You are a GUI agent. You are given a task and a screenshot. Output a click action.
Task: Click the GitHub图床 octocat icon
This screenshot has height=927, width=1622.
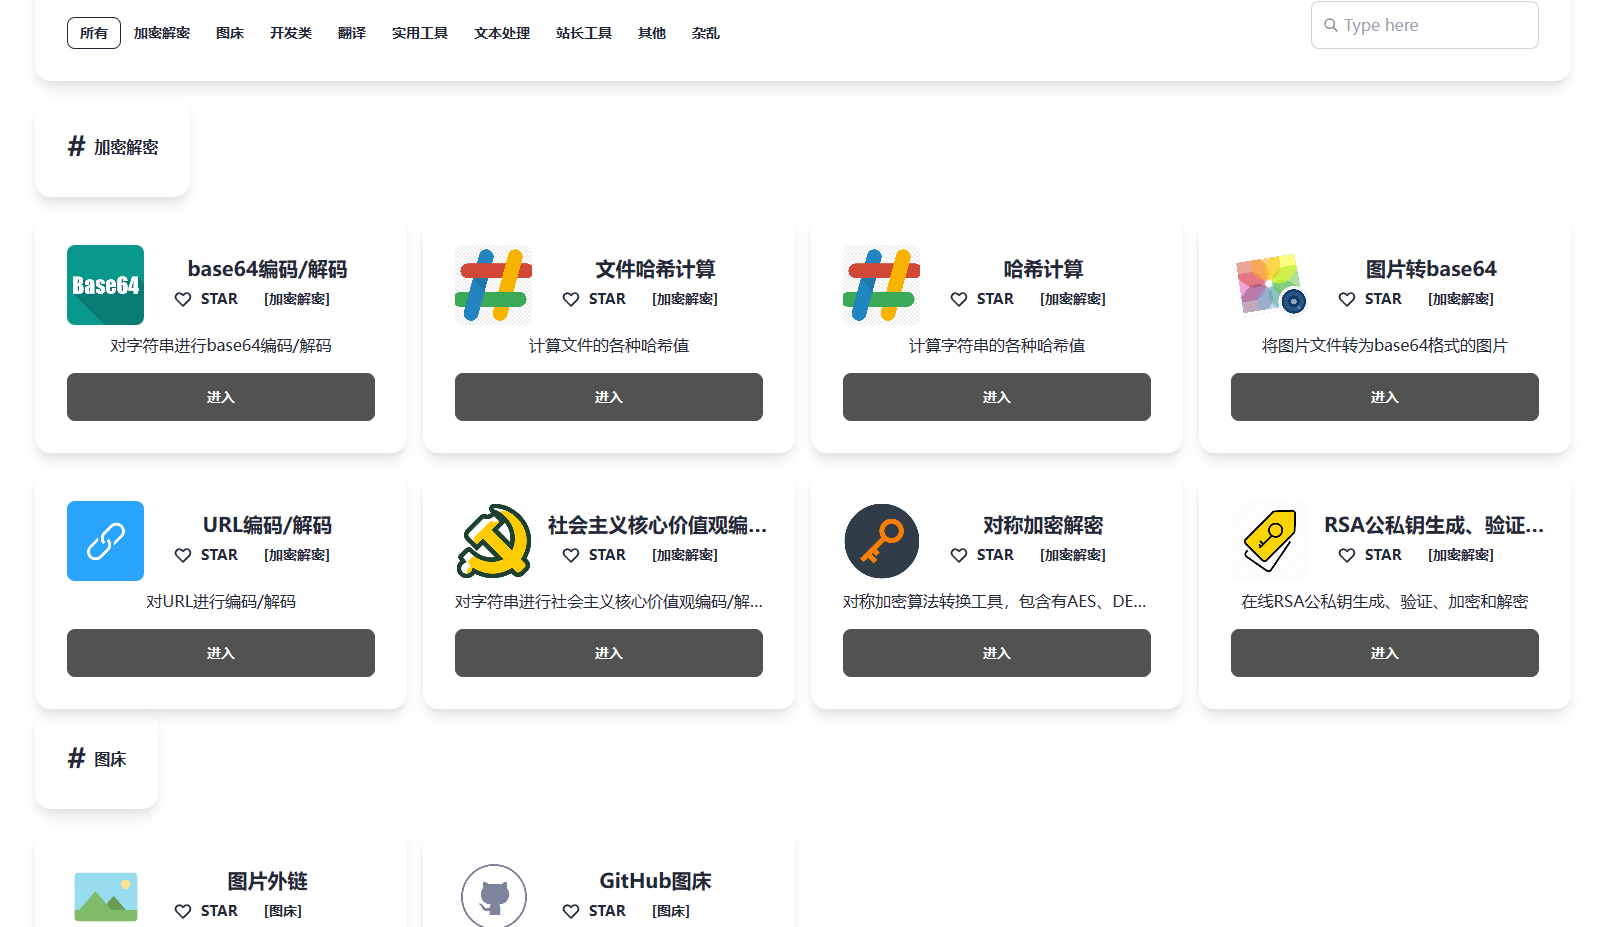coord(493,897)
